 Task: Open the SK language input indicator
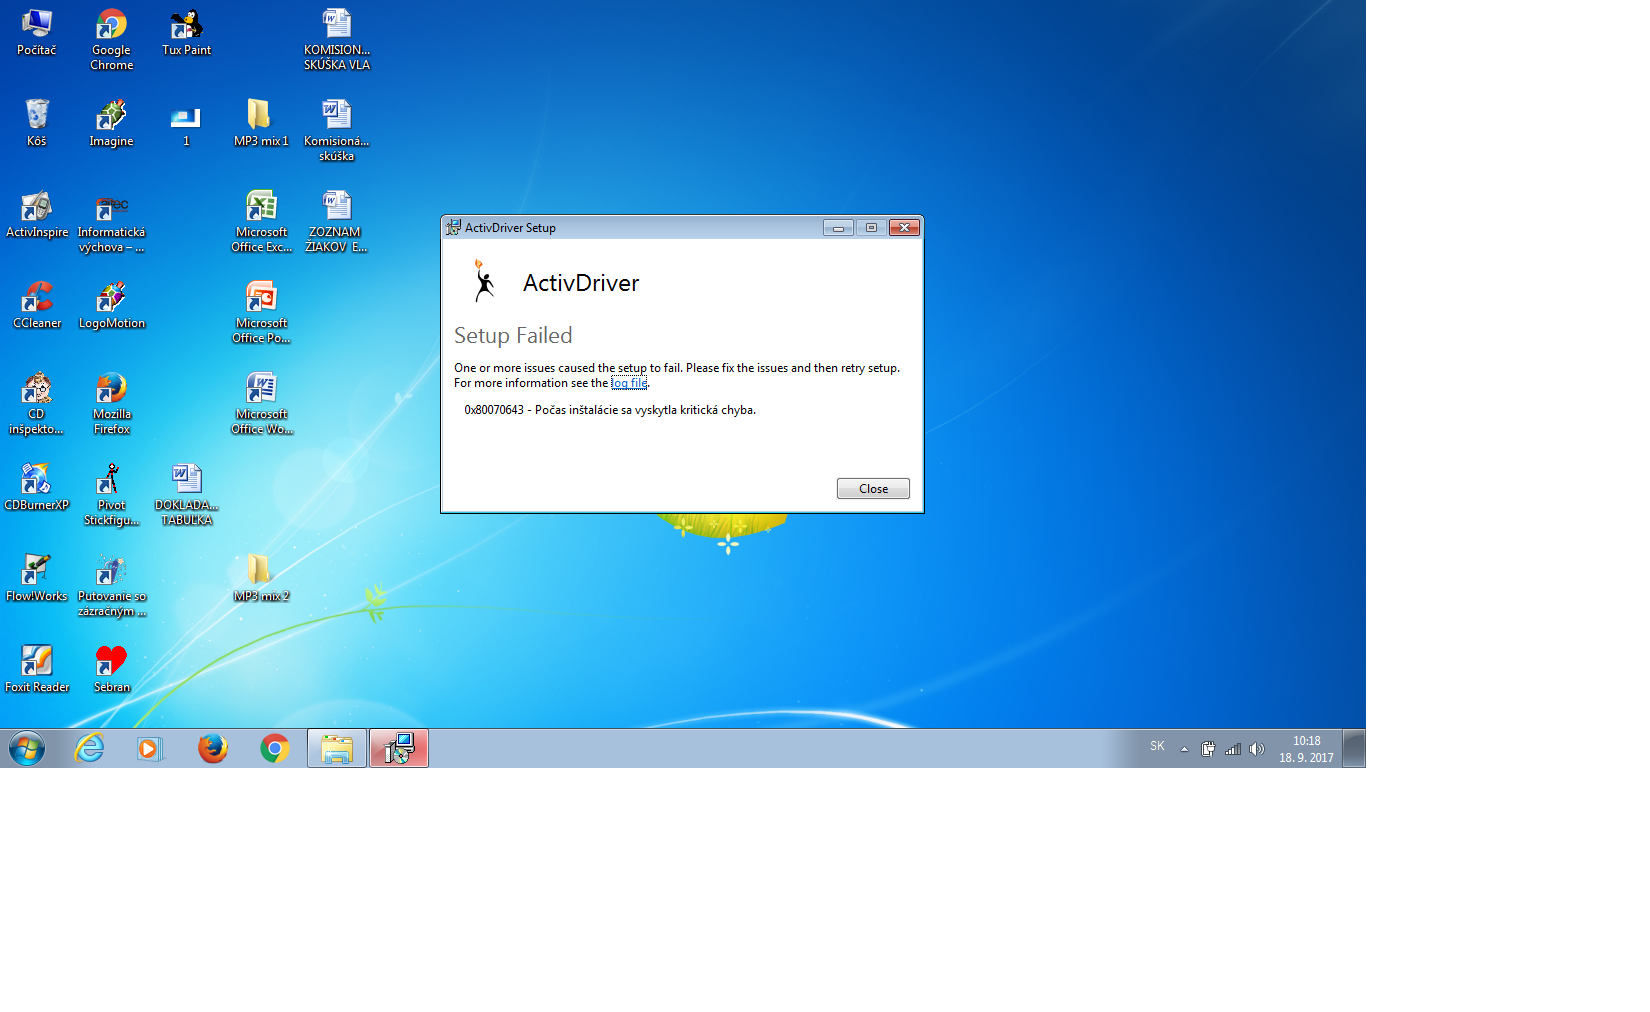coord(1157,746)
